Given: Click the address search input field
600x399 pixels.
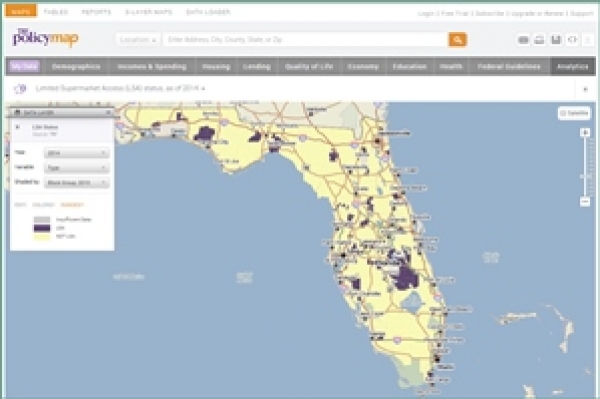Looking at the screenshot, I should tap(305, 39).
